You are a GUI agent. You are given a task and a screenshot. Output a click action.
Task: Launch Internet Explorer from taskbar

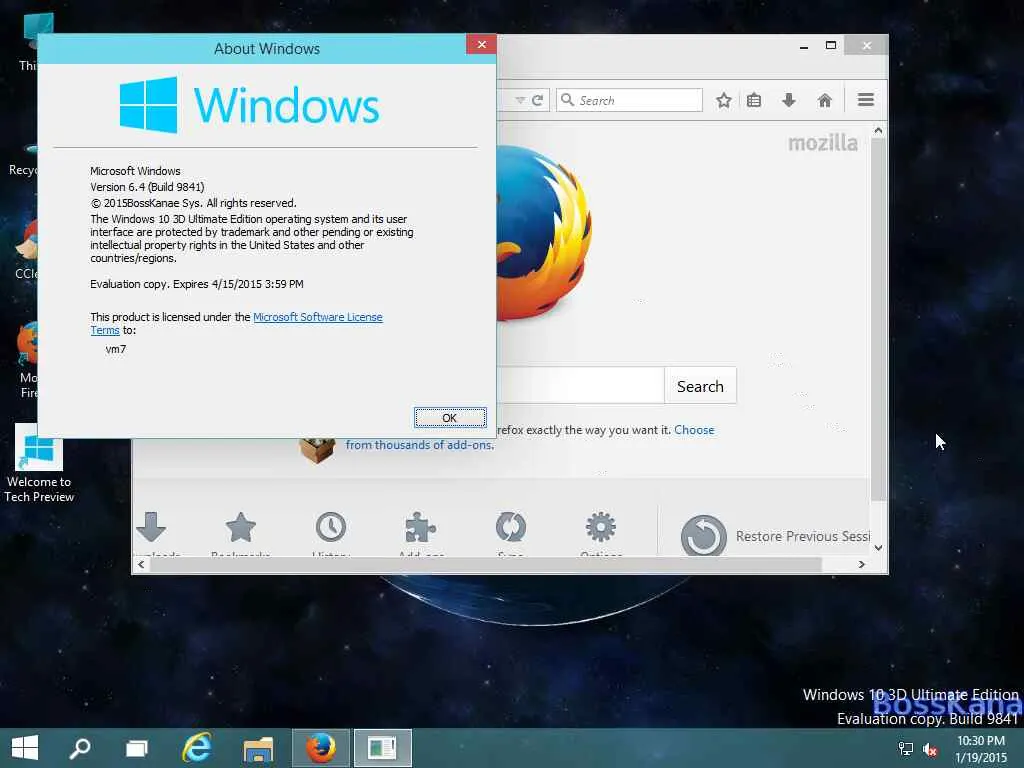(x=197, y=748)
